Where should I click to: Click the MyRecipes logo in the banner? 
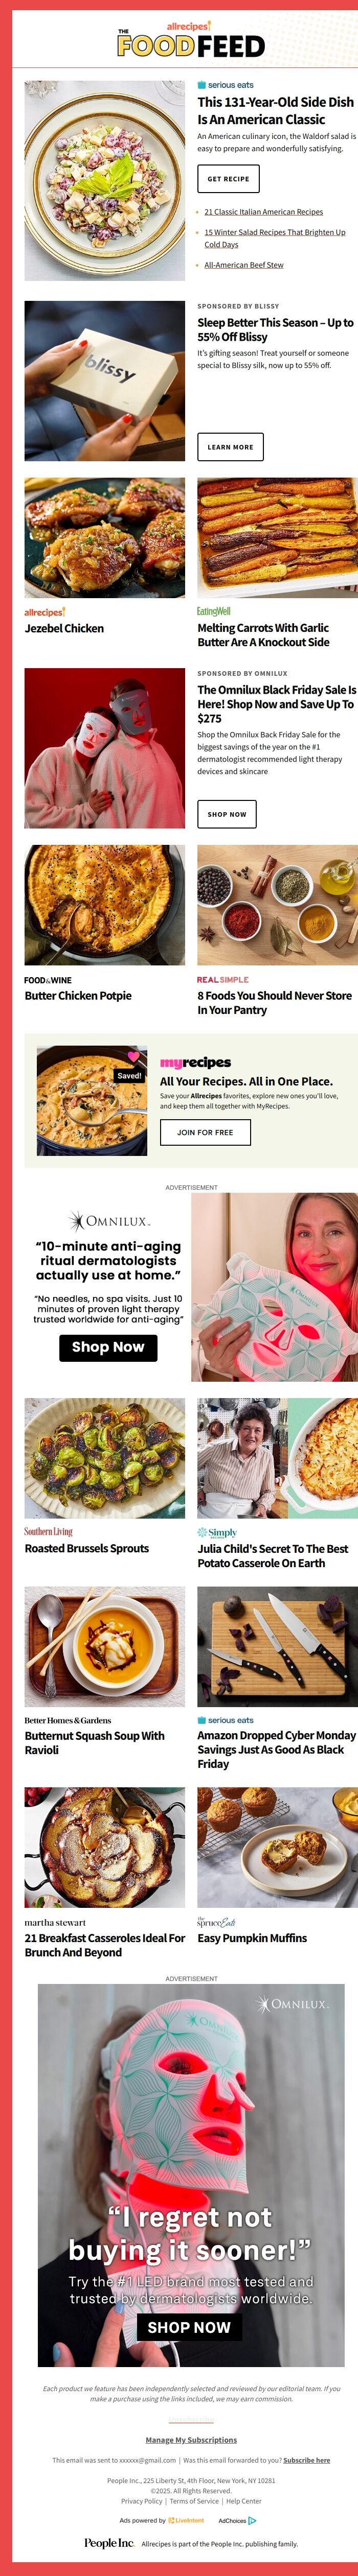click(195, 1062)
